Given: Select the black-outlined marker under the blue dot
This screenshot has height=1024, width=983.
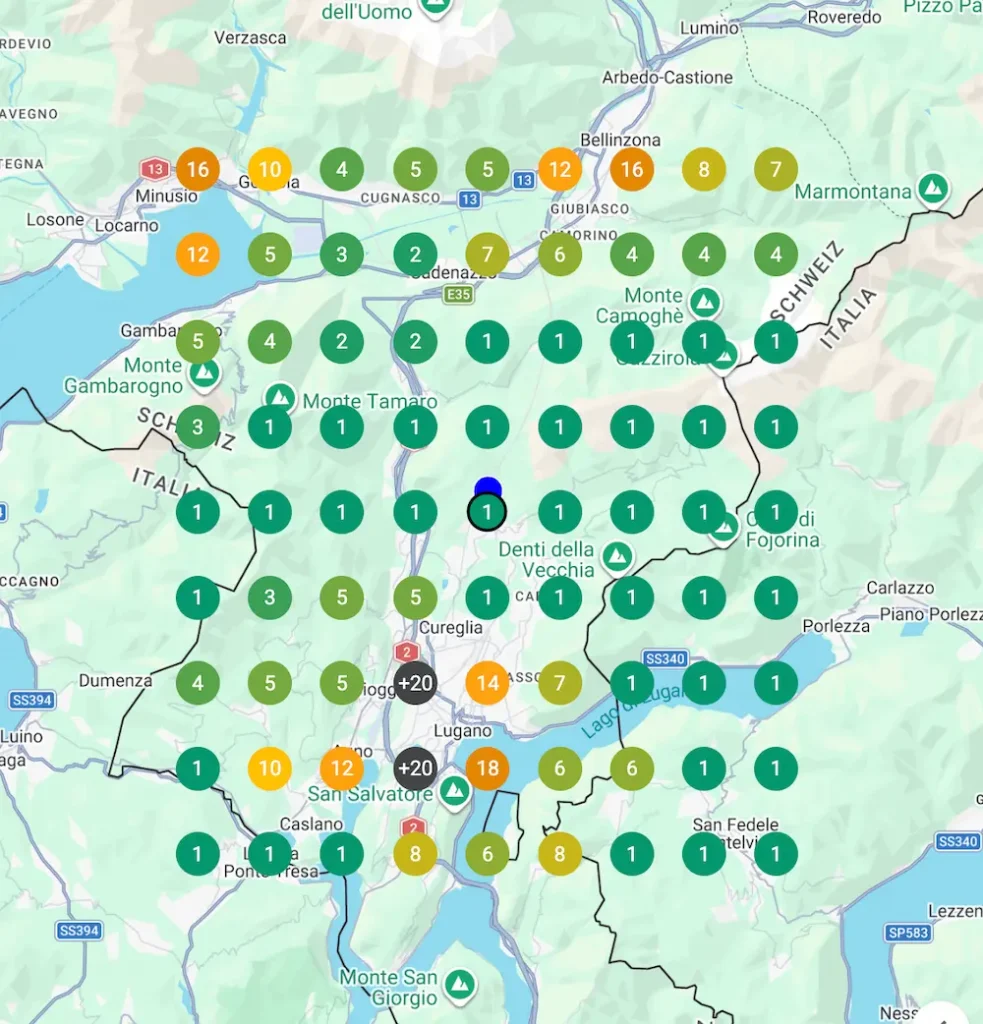Looking at the screenshot, I should [x=487, y=513].
